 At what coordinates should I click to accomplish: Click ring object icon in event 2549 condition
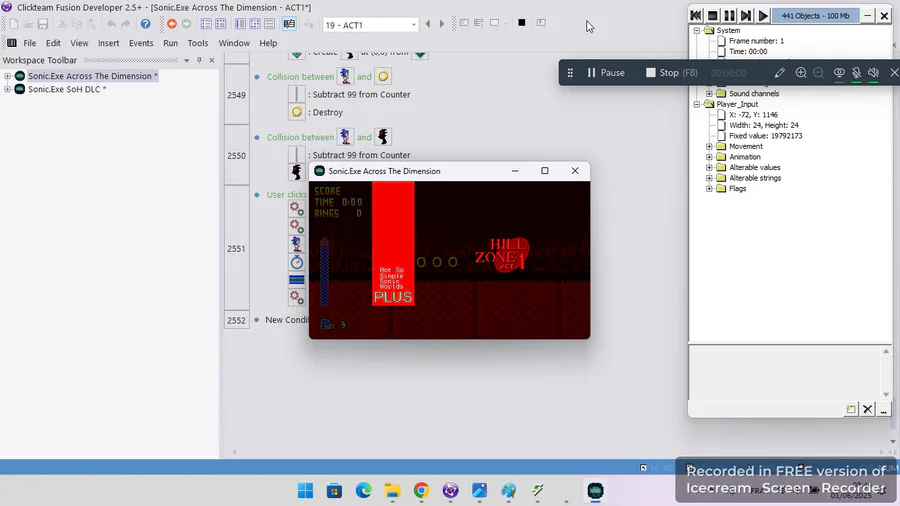[383, 76]
